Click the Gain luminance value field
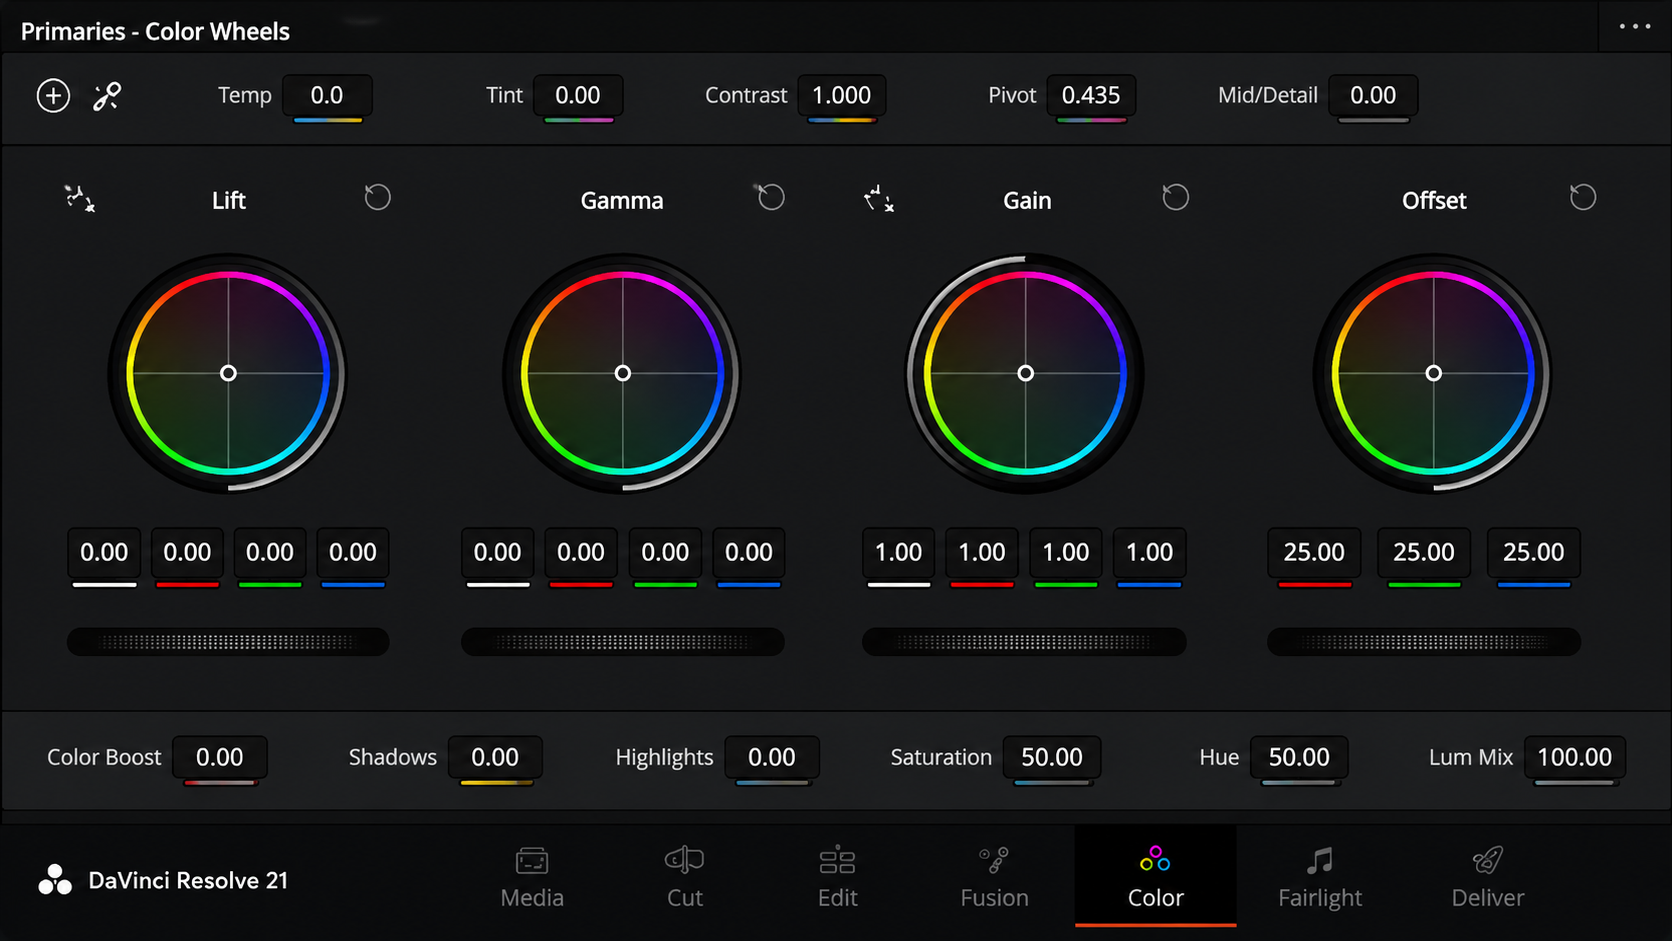Image resolution: width=1672 pixels, height=941 pixels. point(899,553)
